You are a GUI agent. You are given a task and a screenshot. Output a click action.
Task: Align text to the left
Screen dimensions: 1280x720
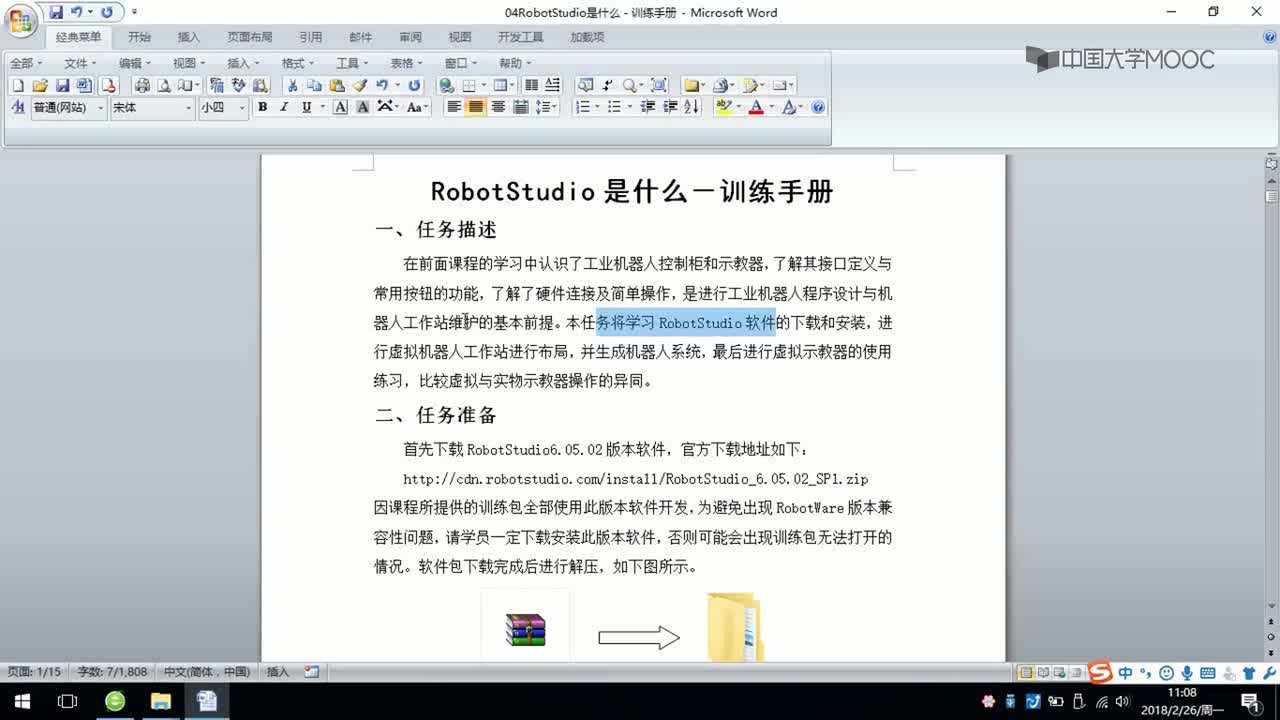click(454, 107)
